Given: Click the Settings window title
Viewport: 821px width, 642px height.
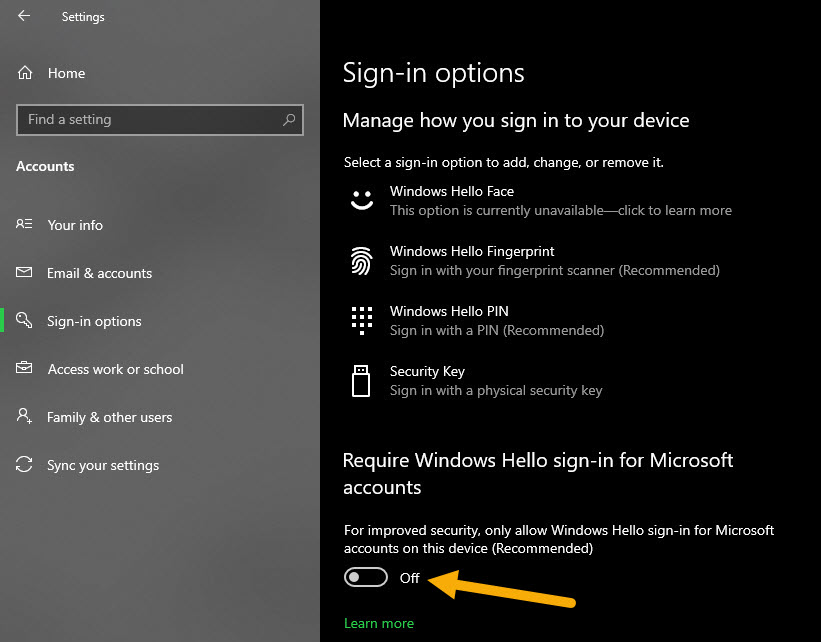Looking at the screenshot, I should tap(83, 17).
